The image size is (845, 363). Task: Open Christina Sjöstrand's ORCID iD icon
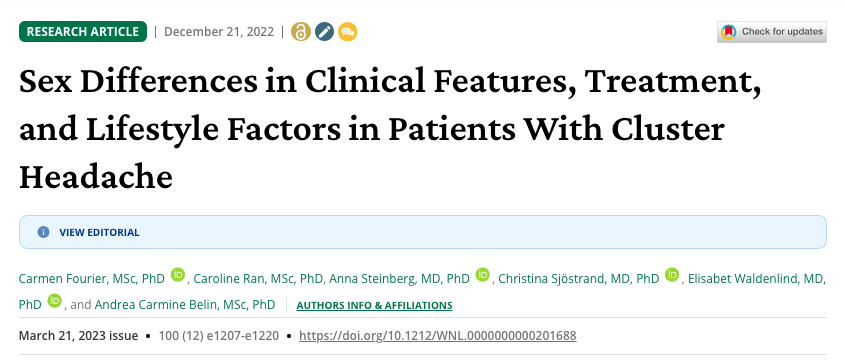[672, 275]
